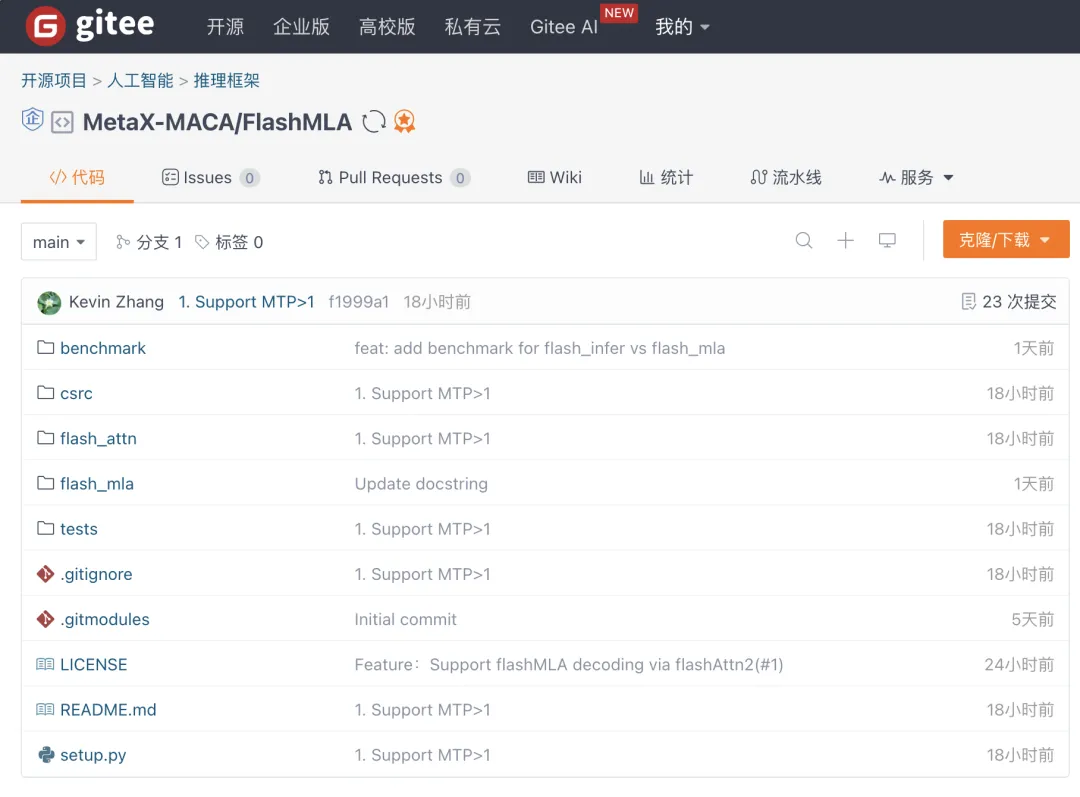The width and height of the screenshot is (1080, 797).
Task: Open the 我的 dropdown menu
Action: (x=682, y=27)
